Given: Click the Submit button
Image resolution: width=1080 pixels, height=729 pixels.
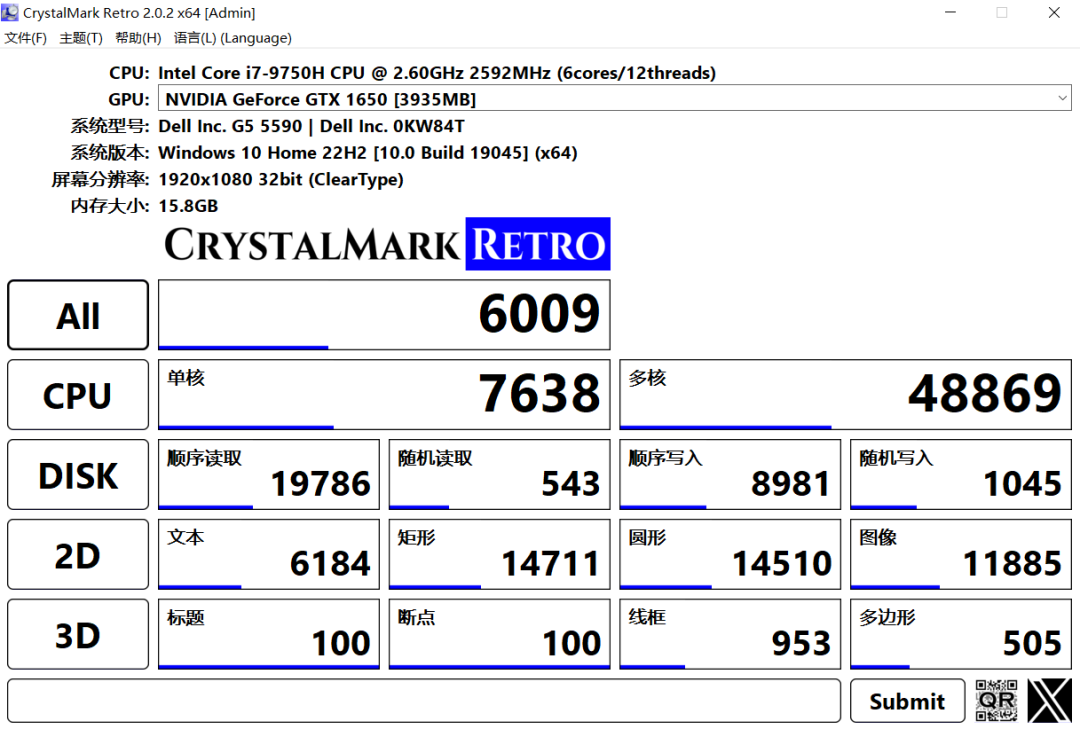Looking at the screenshot, I should coord(907,701).
